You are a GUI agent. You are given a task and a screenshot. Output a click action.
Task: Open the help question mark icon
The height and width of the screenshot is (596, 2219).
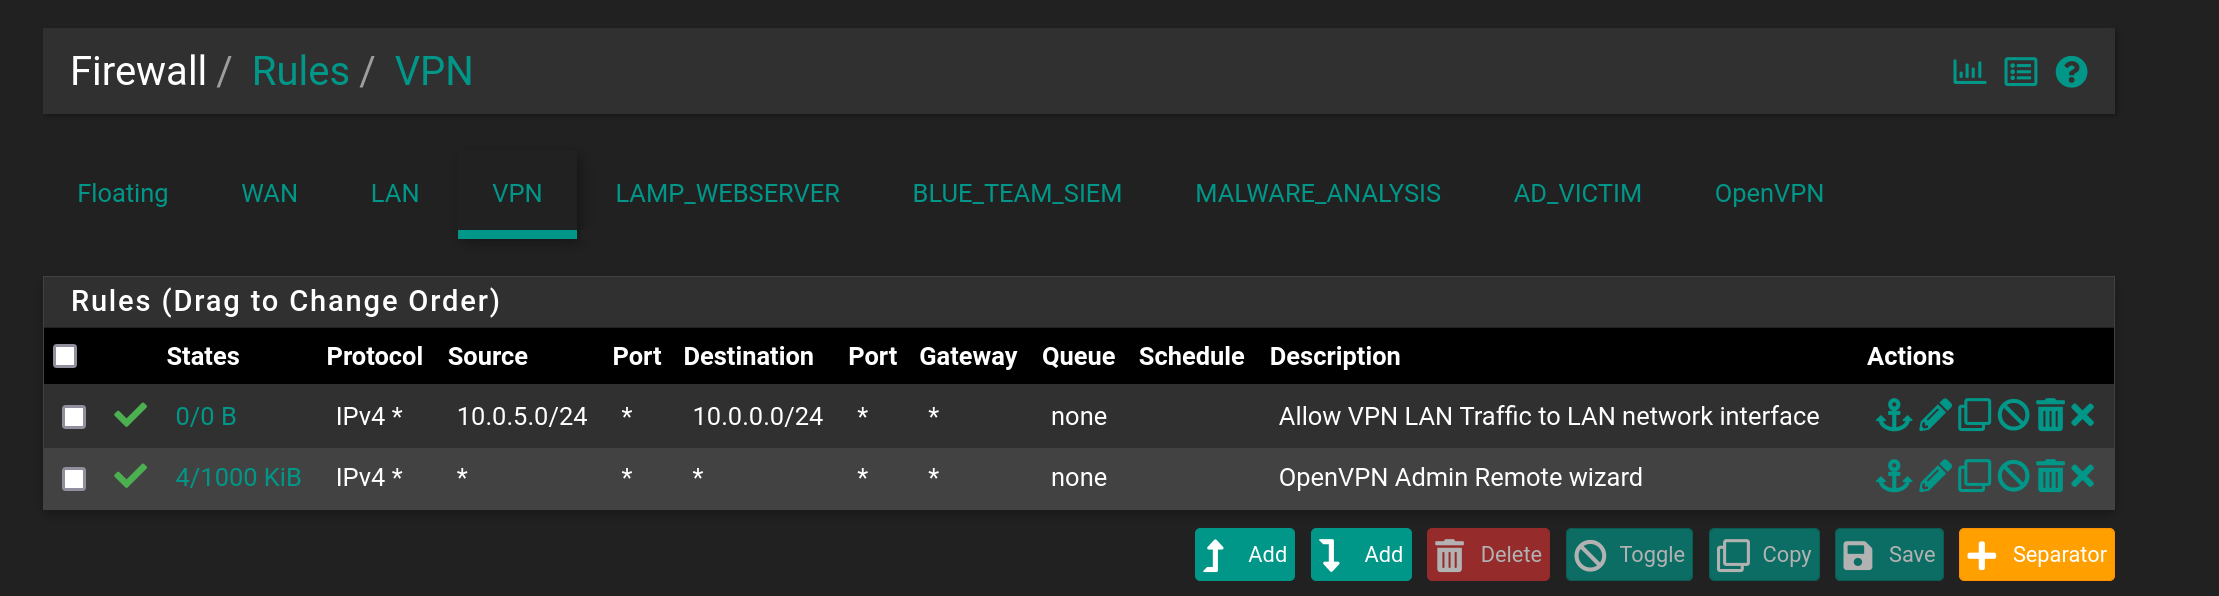[x=2071, y=72]
